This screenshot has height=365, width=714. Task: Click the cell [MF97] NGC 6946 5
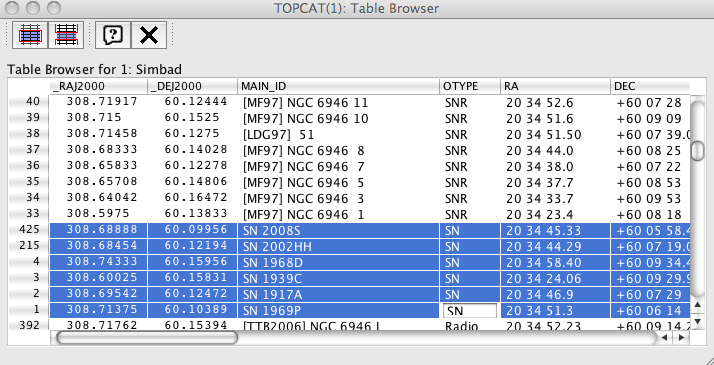pyautogui.click(x=338, y=182)
